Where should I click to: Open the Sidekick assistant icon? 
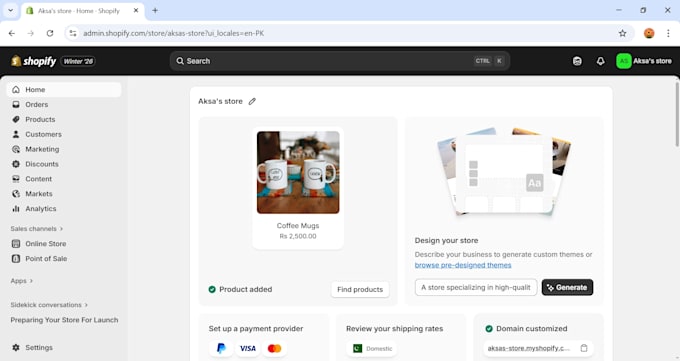pyautogui.click(x=577, y=61)
